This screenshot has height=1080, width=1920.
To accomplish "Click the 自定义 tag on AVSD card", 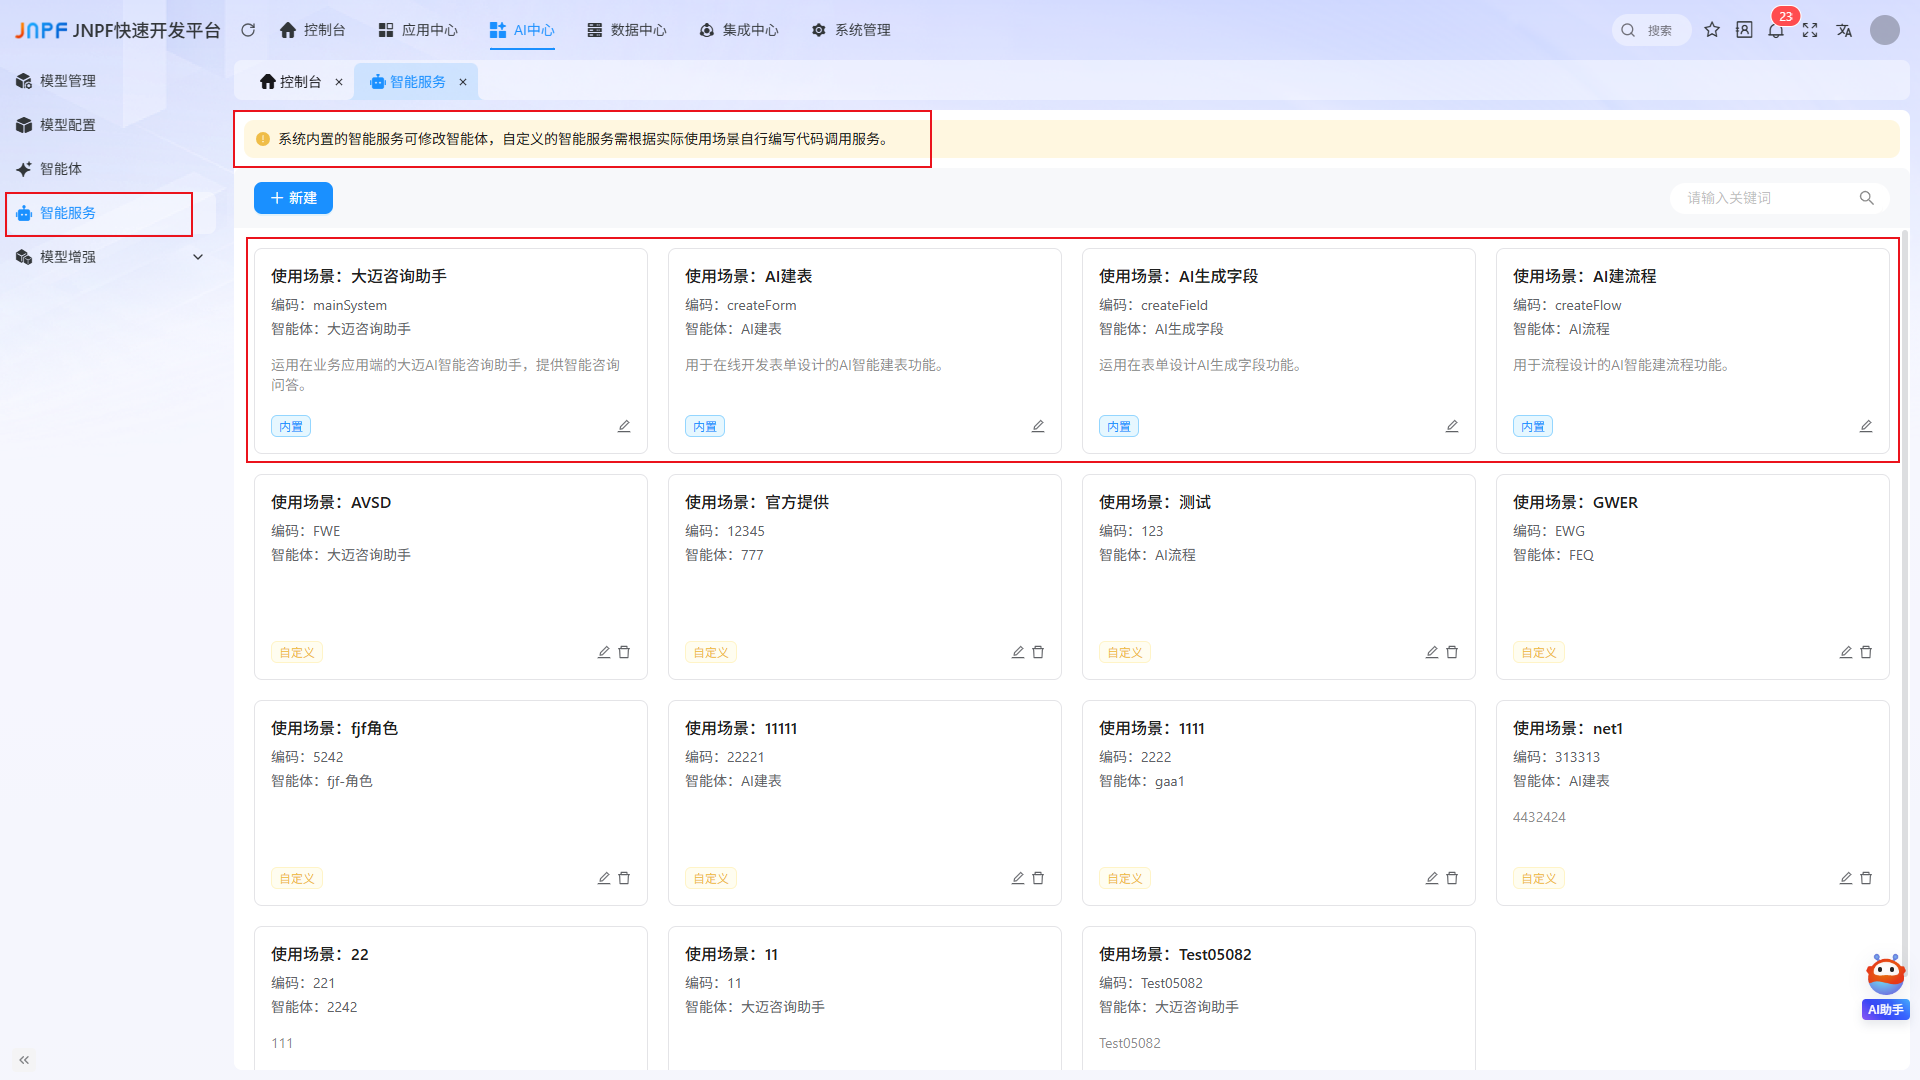I will click(297, 653).
